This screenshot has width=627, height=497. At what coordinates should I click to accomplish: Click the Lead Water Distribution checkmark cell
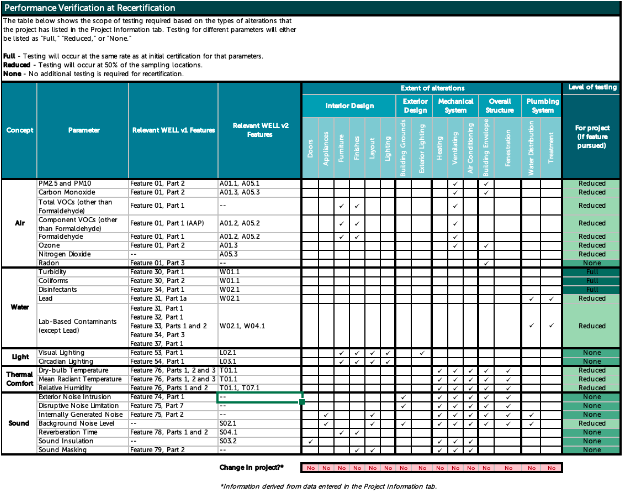coord(531,299)
